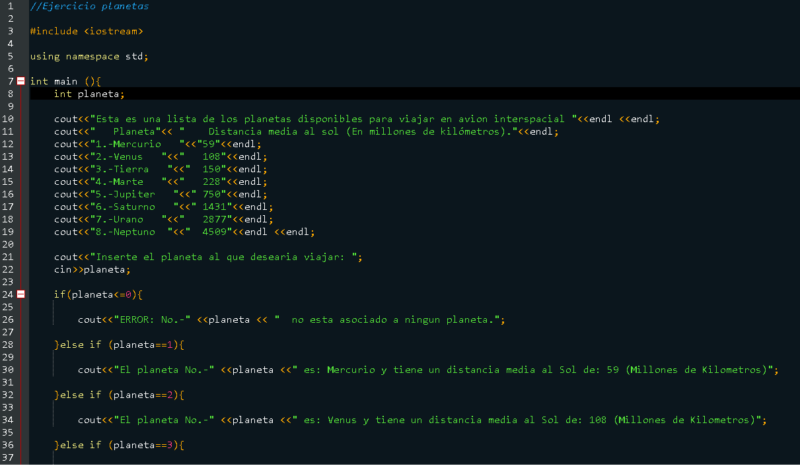Image resolution: width=800 pixels, height=466 pixels.
Task: Select line number 8 in the gutter
Action: pos(9,94)
